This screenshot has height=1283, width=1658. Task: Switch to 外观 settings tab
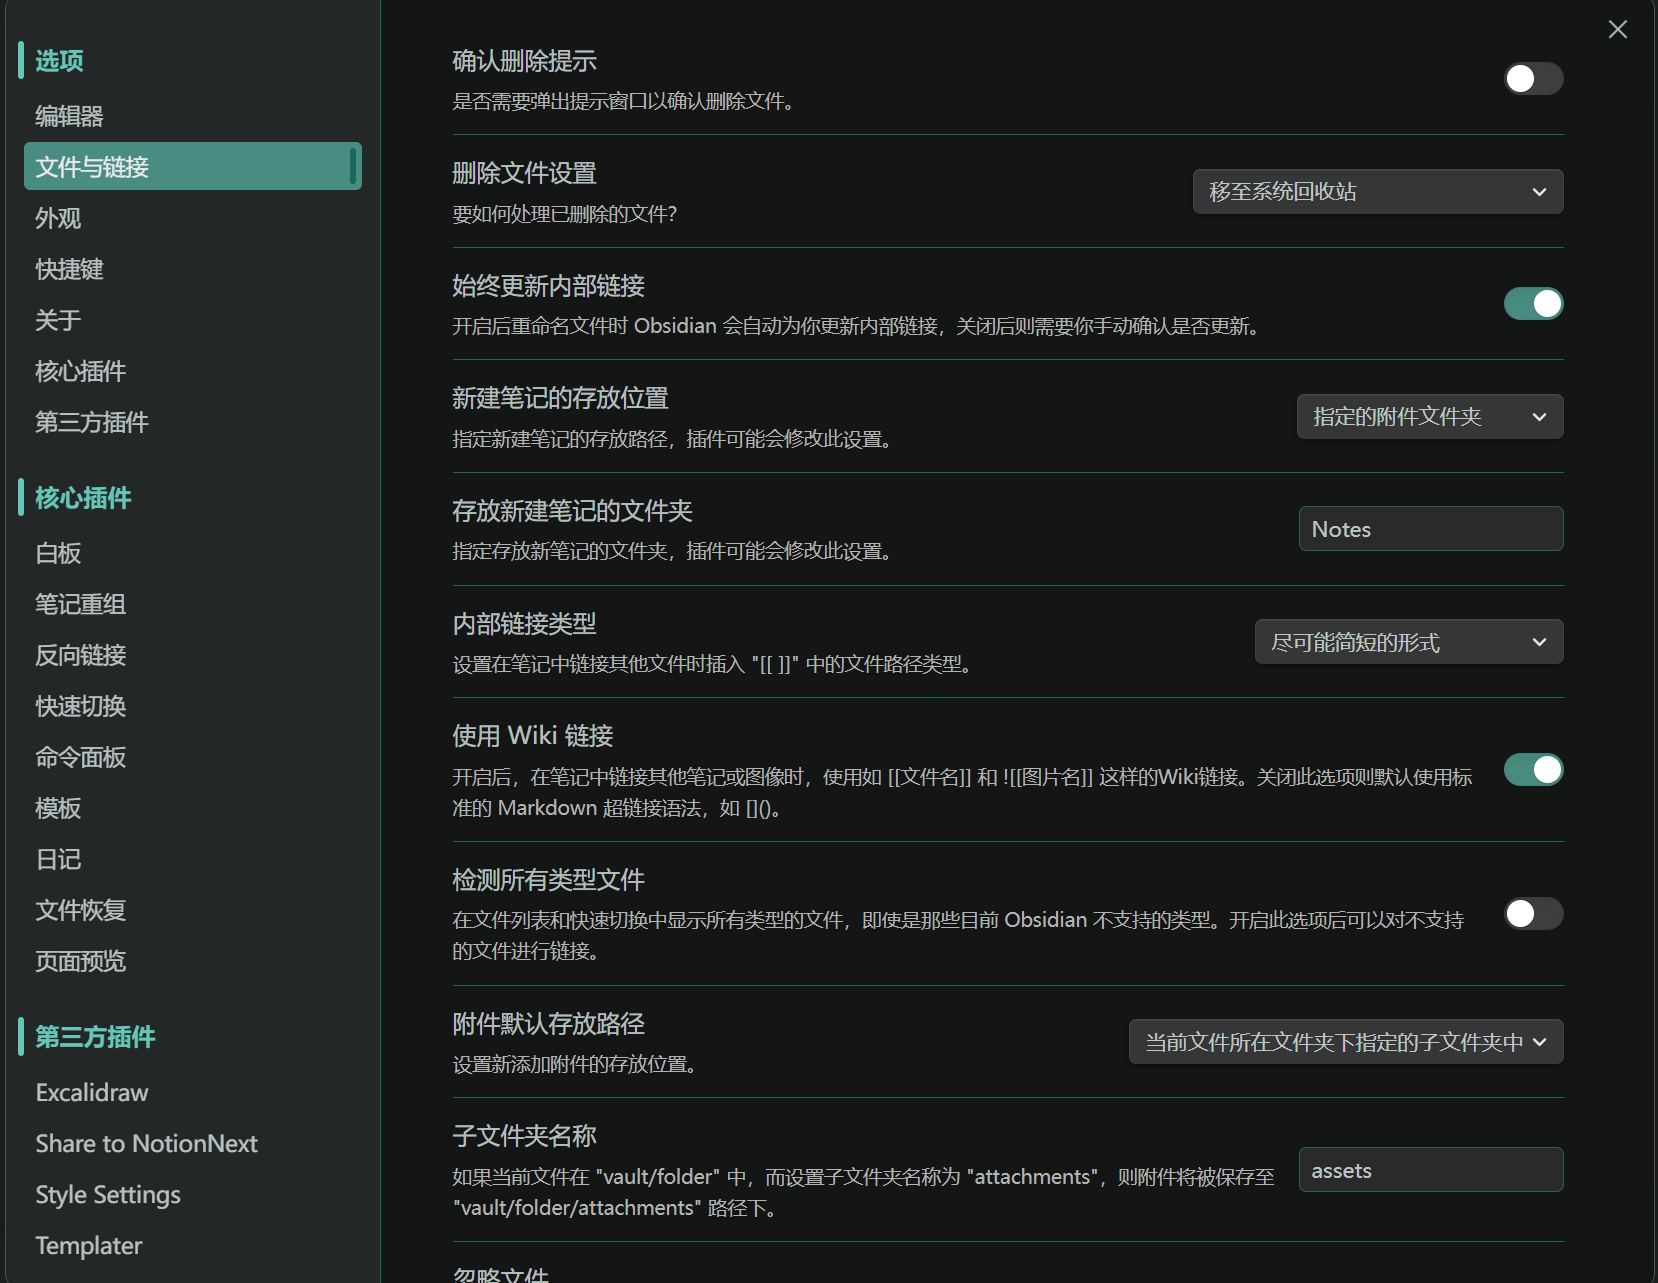(x=58, y=218)
